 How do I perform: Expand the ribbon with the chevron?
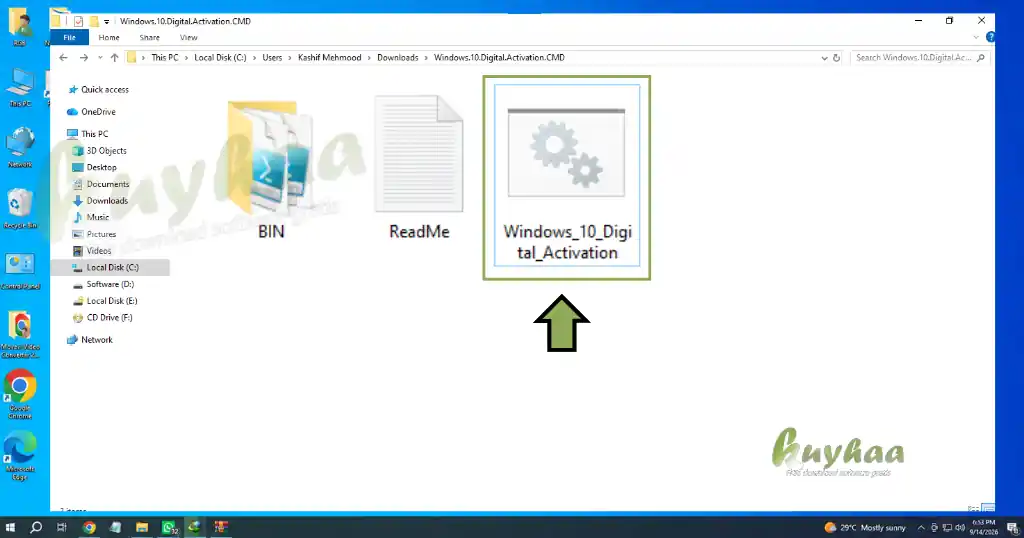click(x=976, y=37)
